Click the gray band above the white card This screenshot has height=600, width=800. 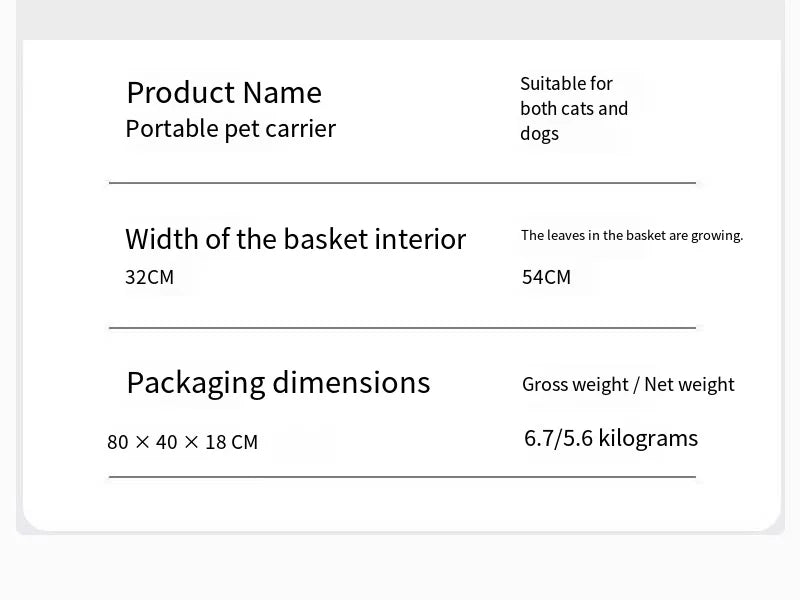[400, 18]
